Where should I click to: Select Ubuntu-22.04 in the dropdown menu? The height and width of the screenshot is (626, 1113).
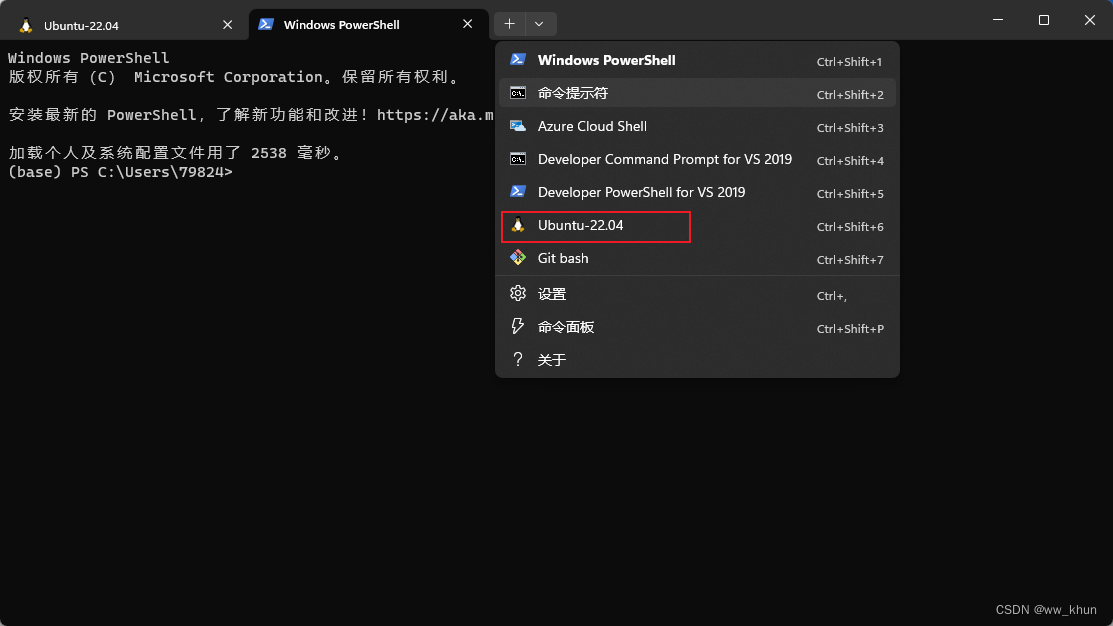[697, 226]
